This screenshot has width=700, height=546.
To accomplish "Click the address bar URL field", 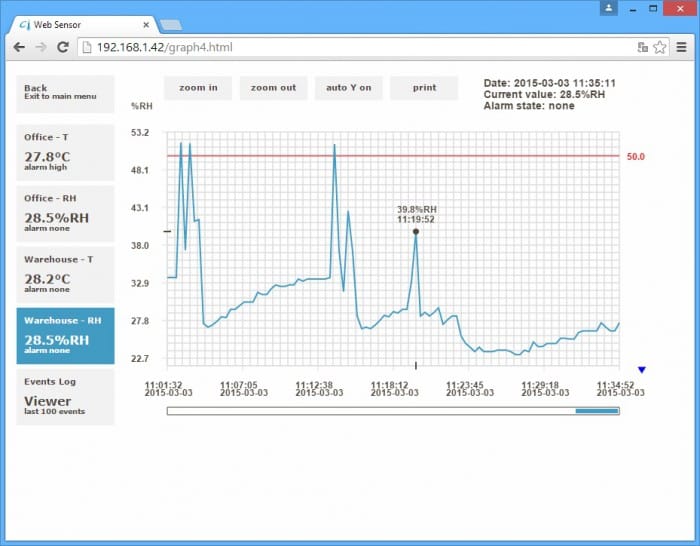I will (x=350, y=47).
